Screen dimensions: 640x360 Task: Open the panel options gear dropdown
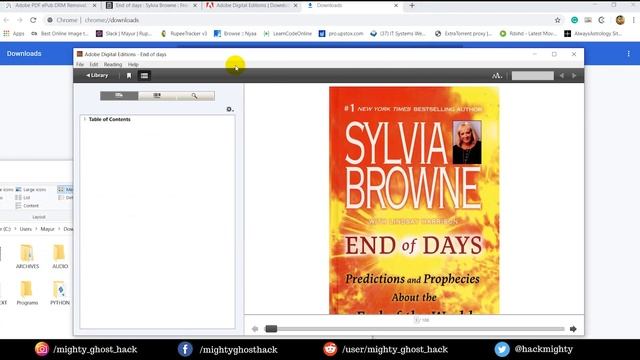(x=230, y=109)
